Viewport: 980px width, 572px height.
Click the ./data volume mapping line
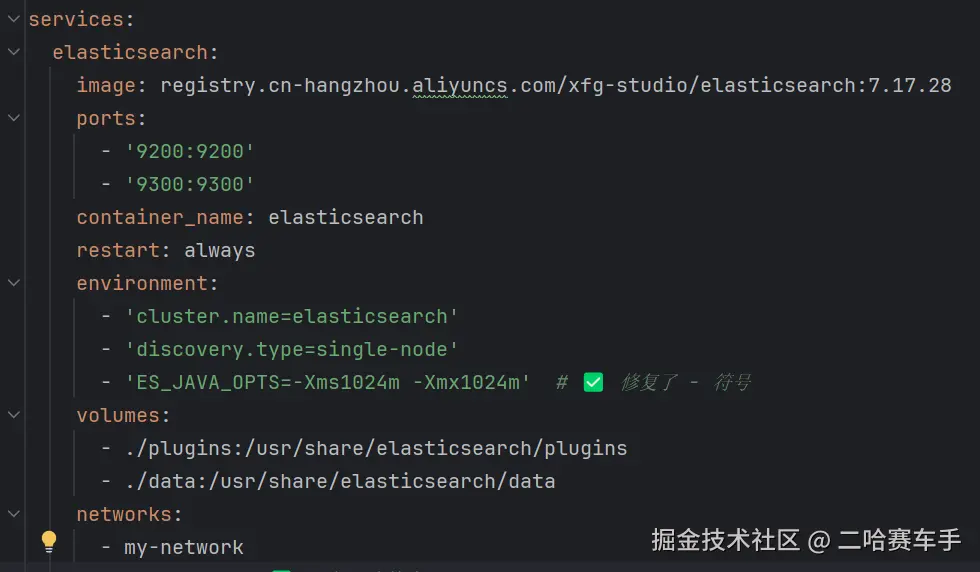340,481
